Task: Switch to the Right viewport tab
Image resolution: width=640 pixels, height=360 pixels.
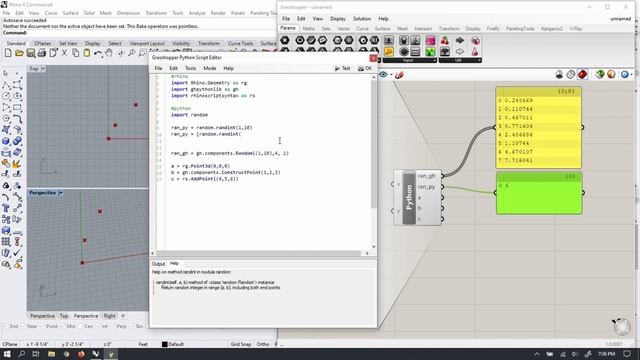Action: tap(109, 316)
